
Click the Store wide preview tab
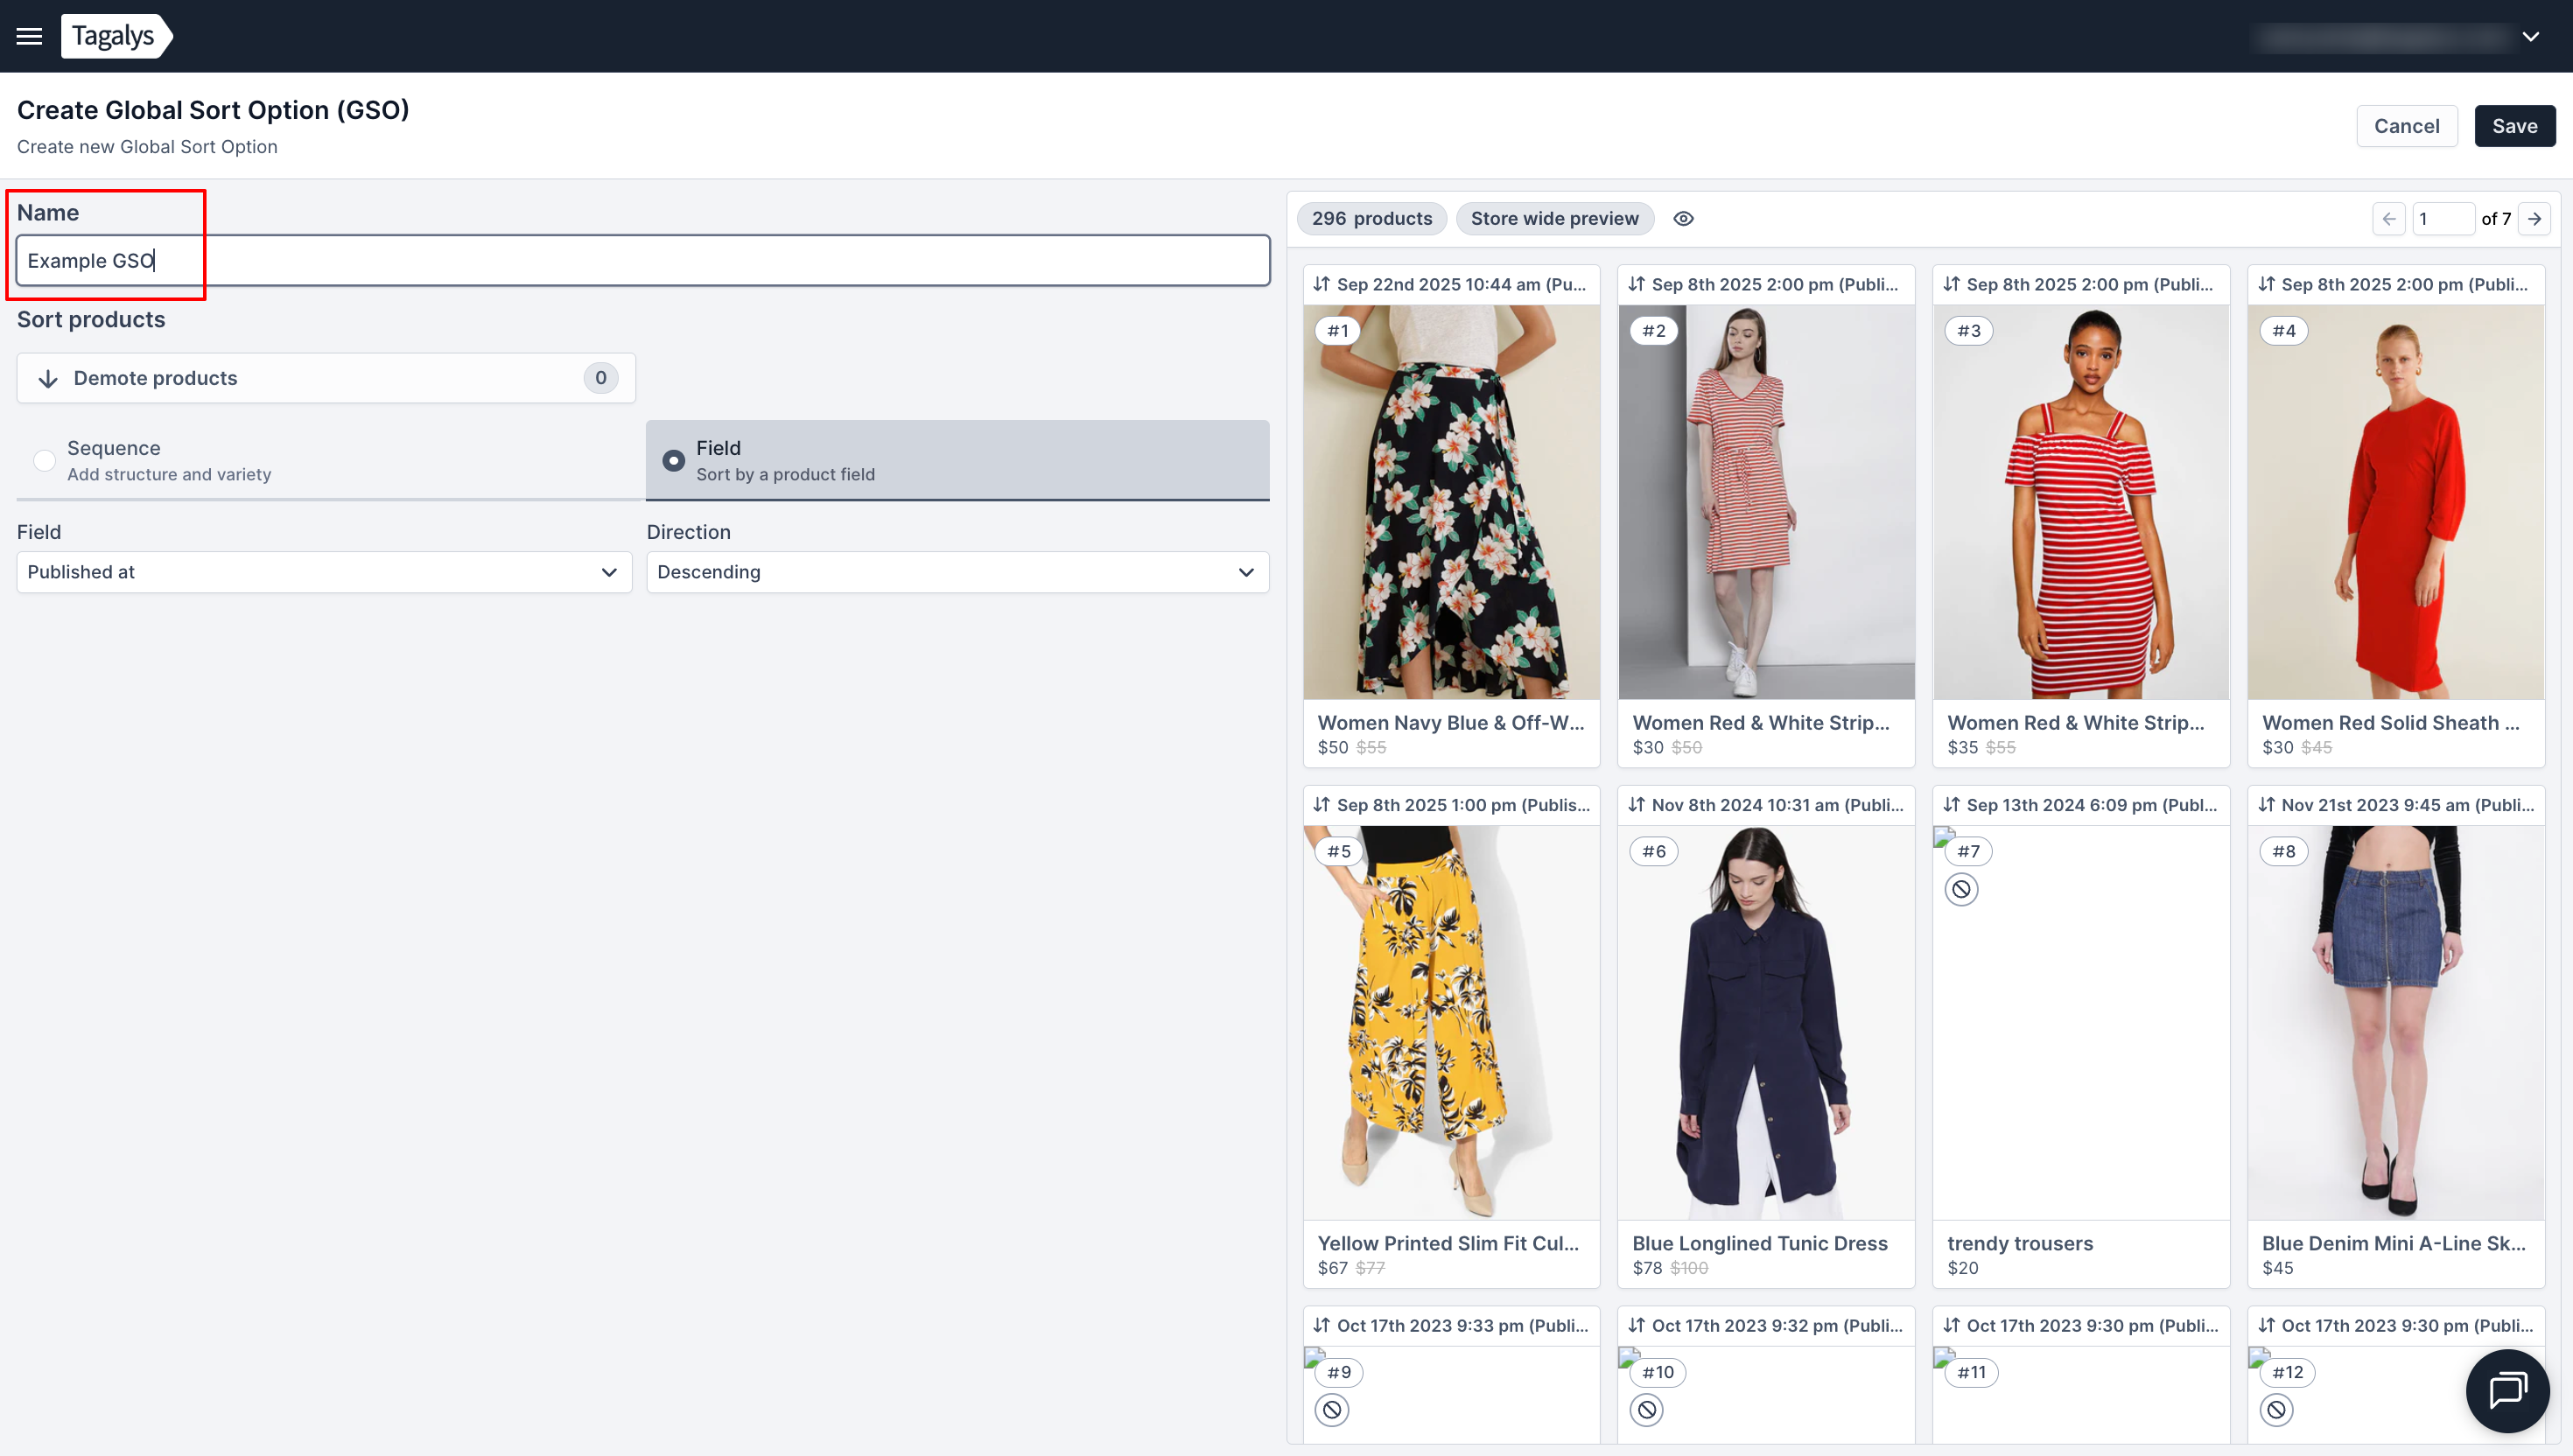pyautogui.click(x=1554, y=218)
